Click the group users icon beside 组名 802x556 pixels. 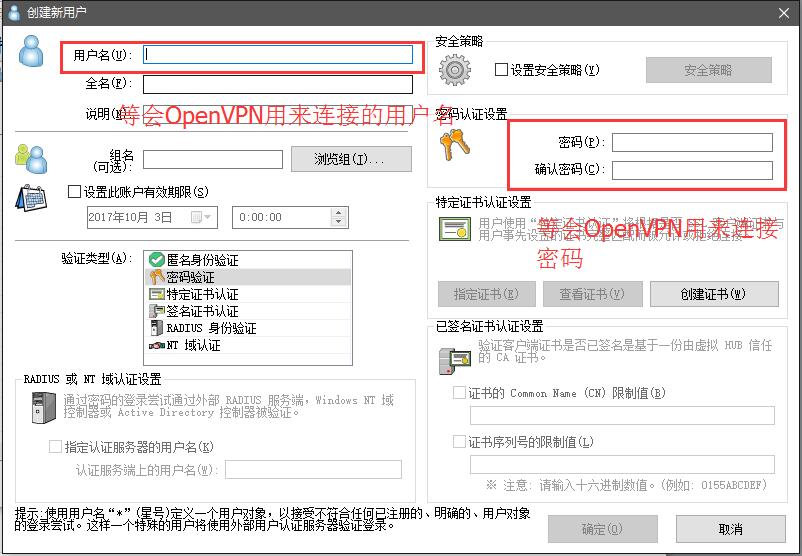[31, 159]
